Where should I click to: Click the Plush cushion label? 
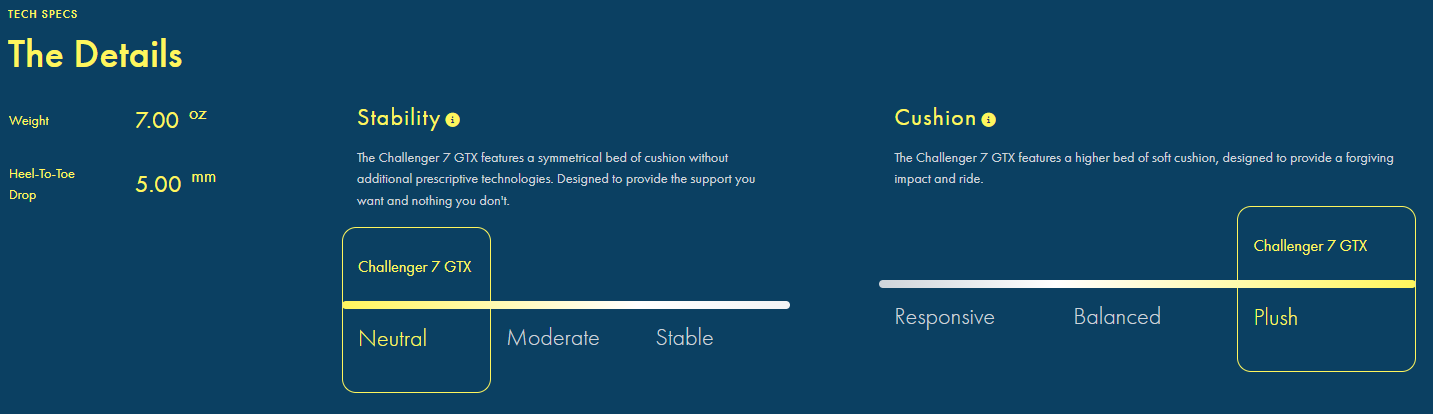coord(1276,317)
